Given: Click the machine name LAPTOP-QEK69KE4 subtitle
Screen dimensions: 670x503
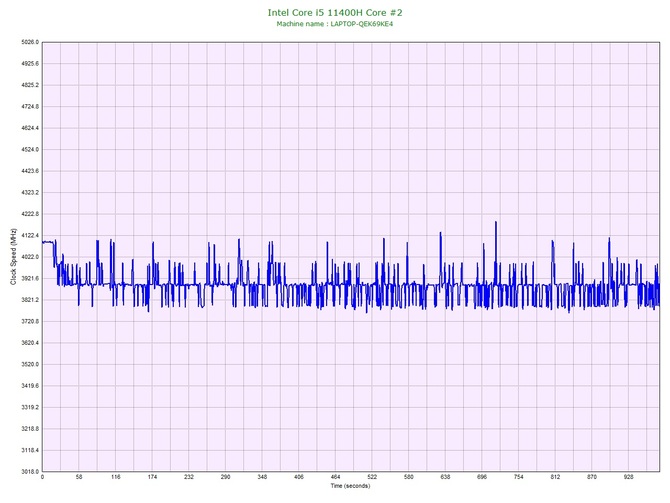Looking at the screenshot, I should coord(335,24).
